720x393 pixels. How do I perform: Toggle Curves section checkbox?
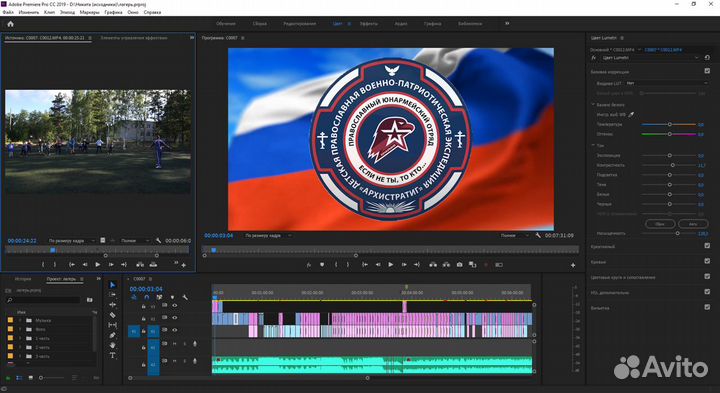coord(707,261)
